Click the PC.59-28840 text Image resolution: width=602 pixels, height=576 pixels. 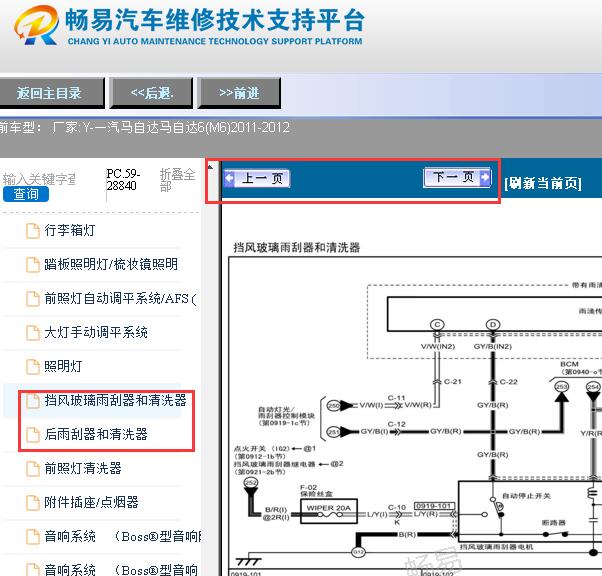coord(123,180)
